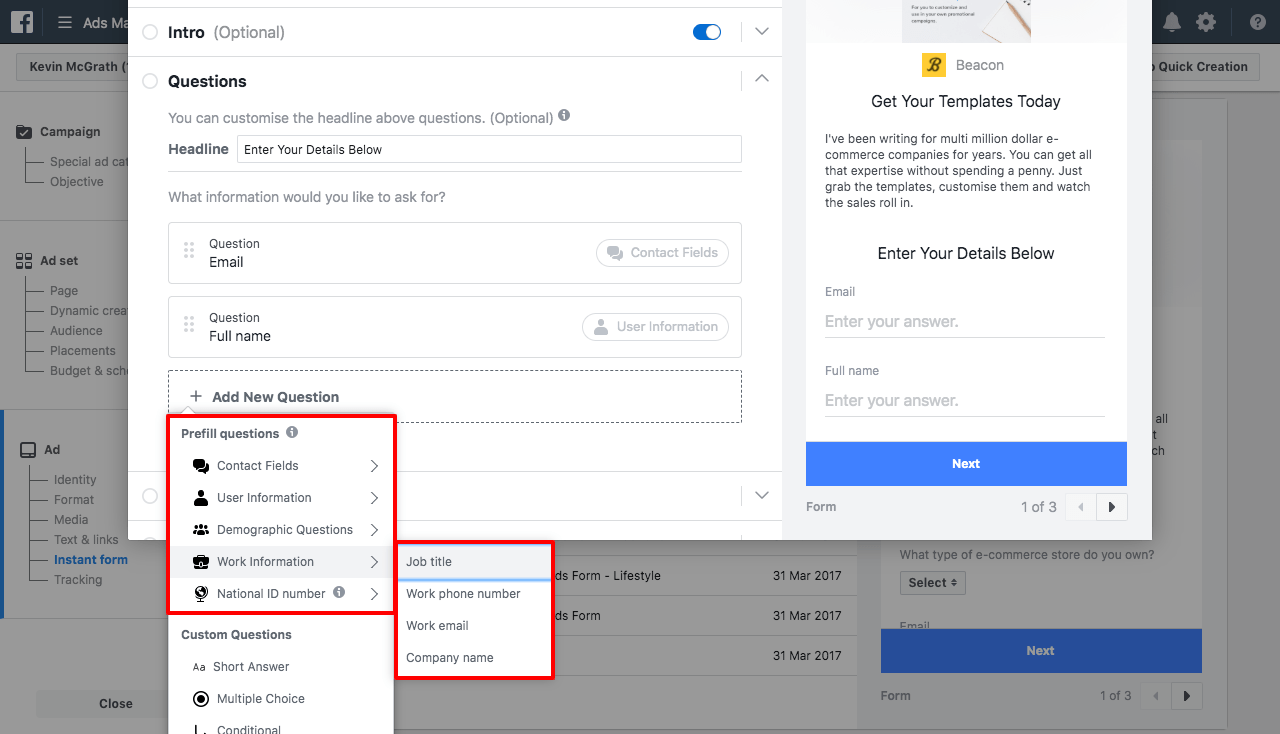
Task: Open the e-commerce store type Select dropdown
Action: [932, 583]
